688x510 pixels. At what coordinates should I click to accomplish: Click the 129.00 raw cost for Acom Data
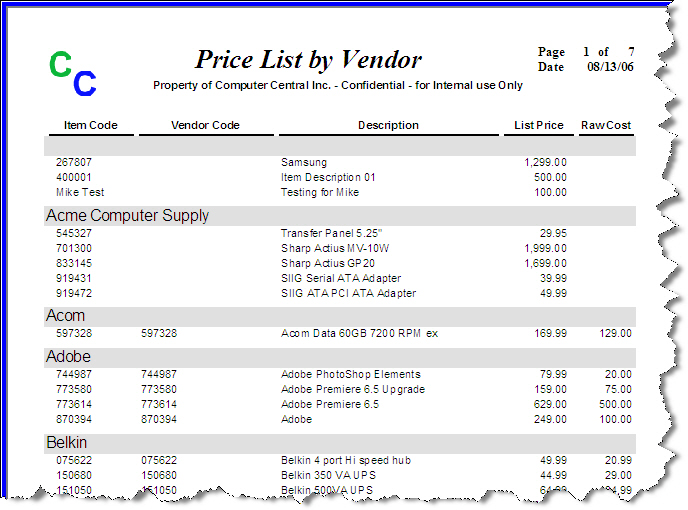point(613,334)
